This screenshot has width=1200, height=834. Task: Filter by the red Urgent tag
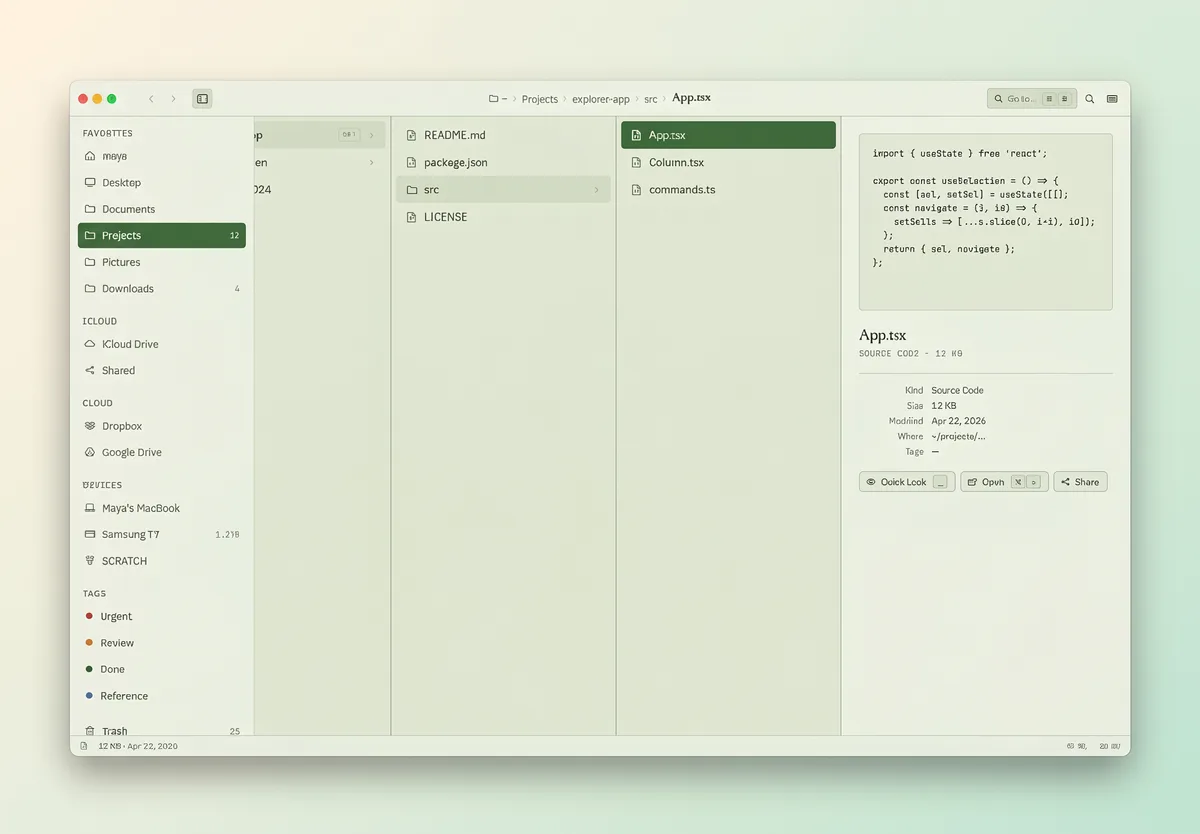click(162, 617)
